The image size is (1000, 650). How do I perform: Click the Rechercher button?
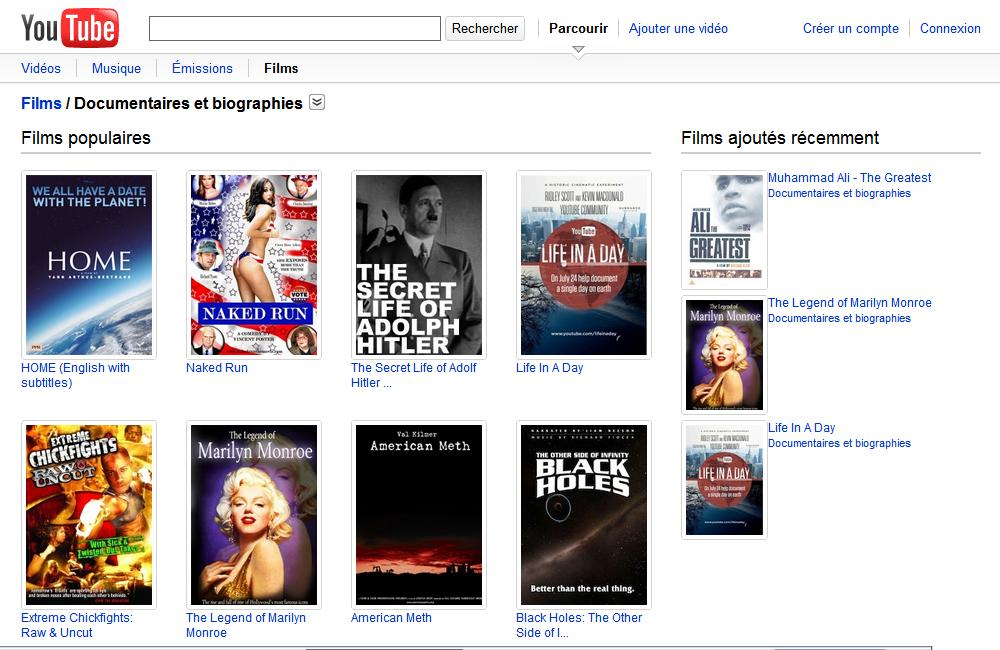click(x=485, y=29)
